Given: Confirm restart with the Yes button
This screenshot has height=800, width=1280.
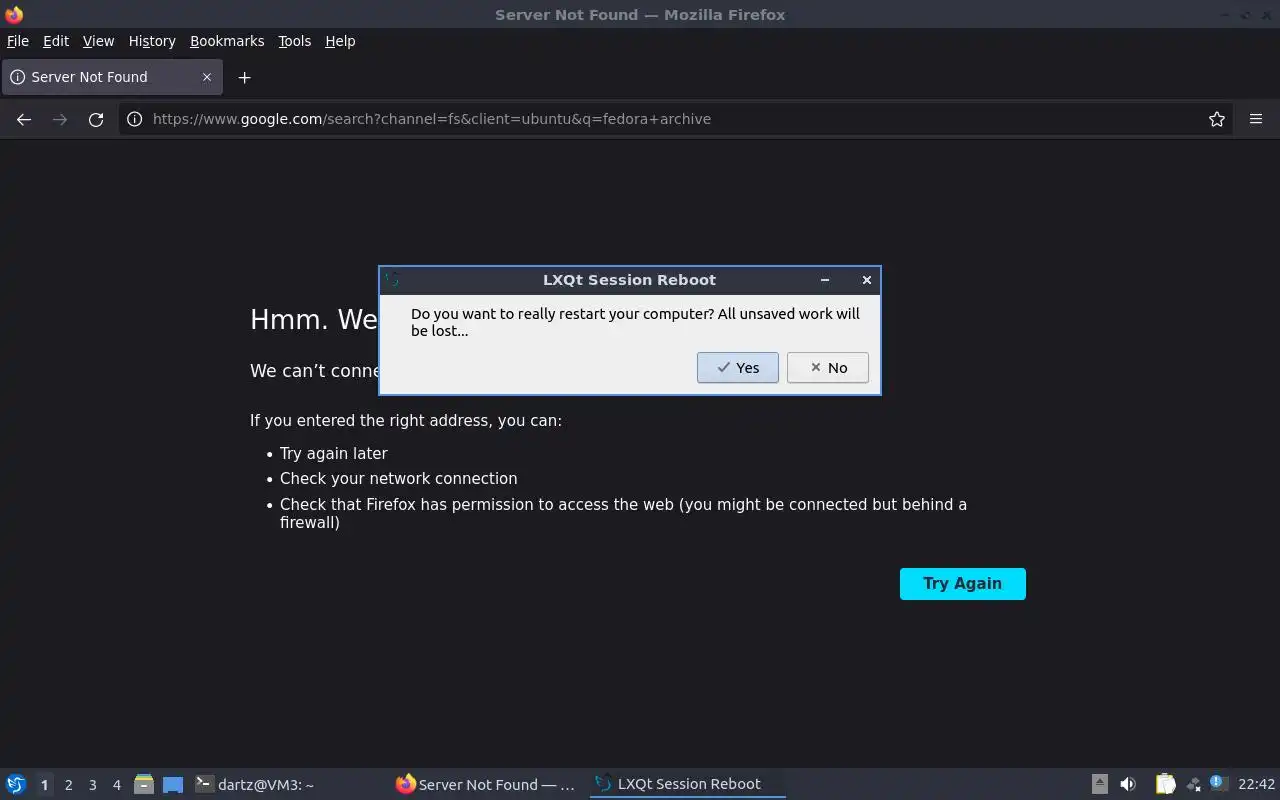Looking at the screenshot, I should pos(738,368).
